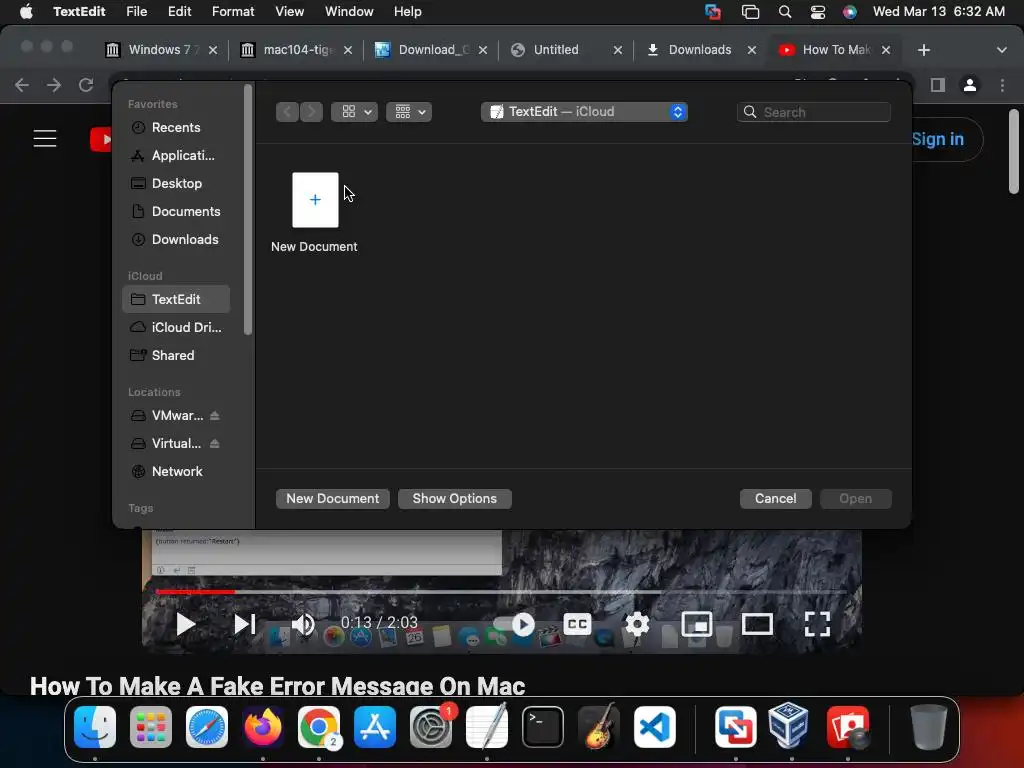This screenshot has width=1024, height=768.
Task: Open Visual Studio Code from Dock
Action: pos(654,727)
